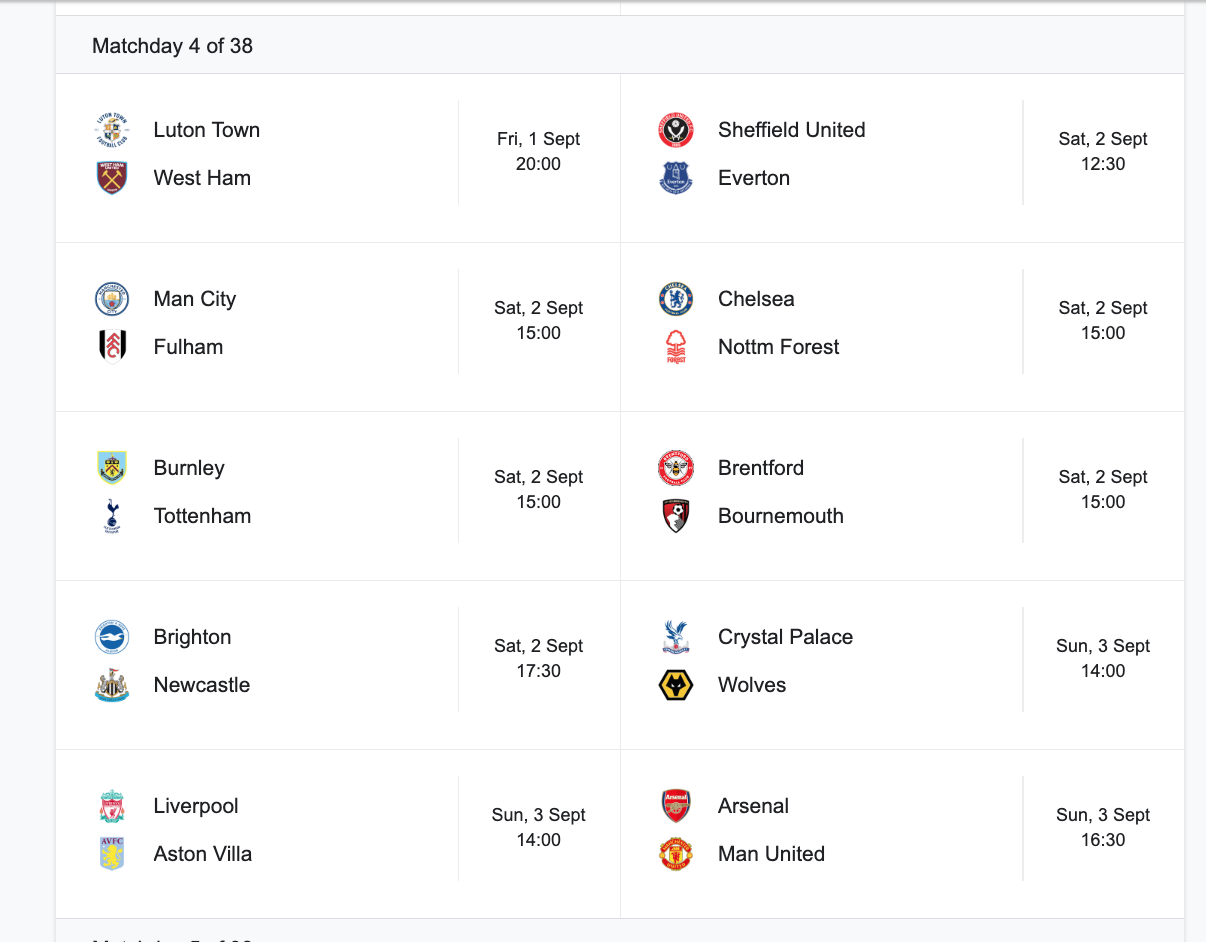Click the Wolves club crest
The width and height of the screenshot is (1206, 942).
pos(676,685)
